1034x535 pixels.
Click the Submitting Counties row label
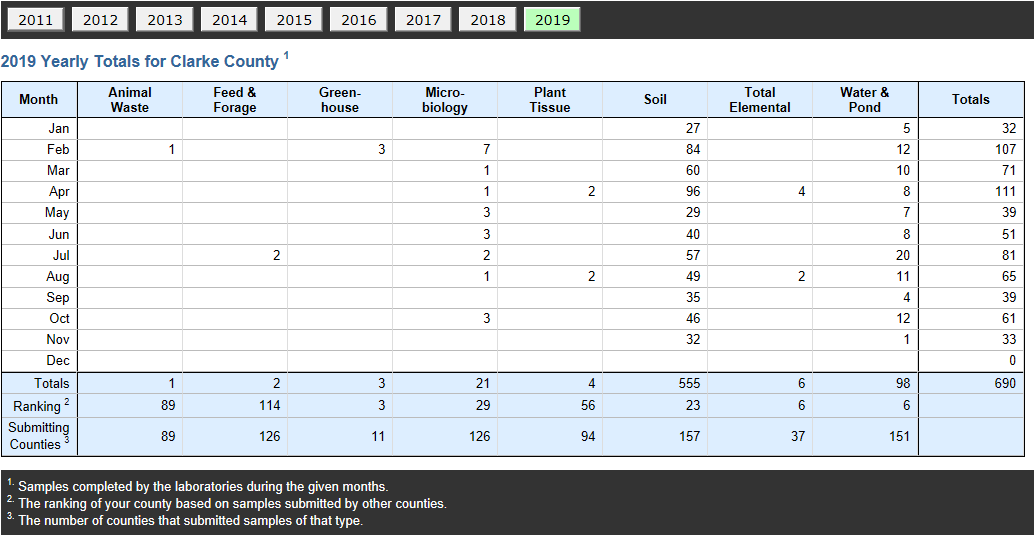(40, 436)
